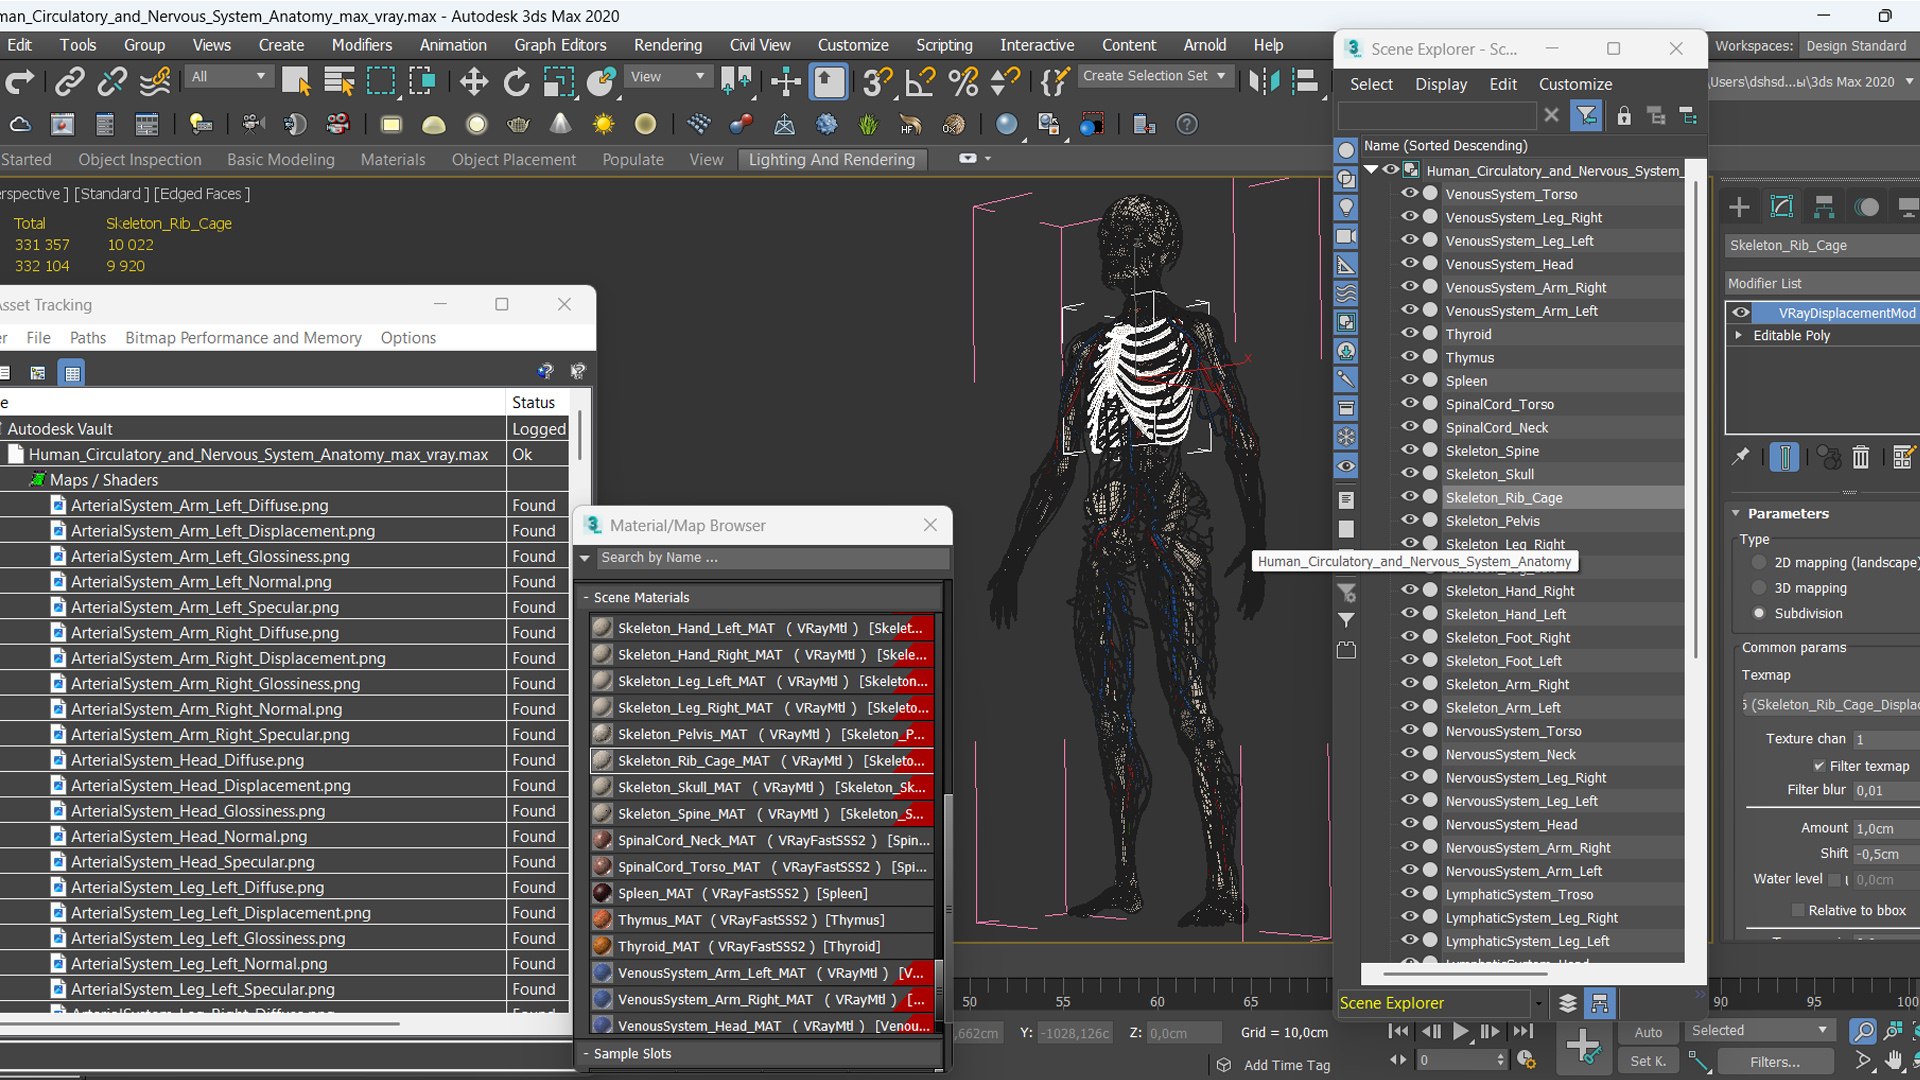The image size is (1920, 1080).
Task: Open the Selected key filter dropdown
Action: tap(1760, 1031)
